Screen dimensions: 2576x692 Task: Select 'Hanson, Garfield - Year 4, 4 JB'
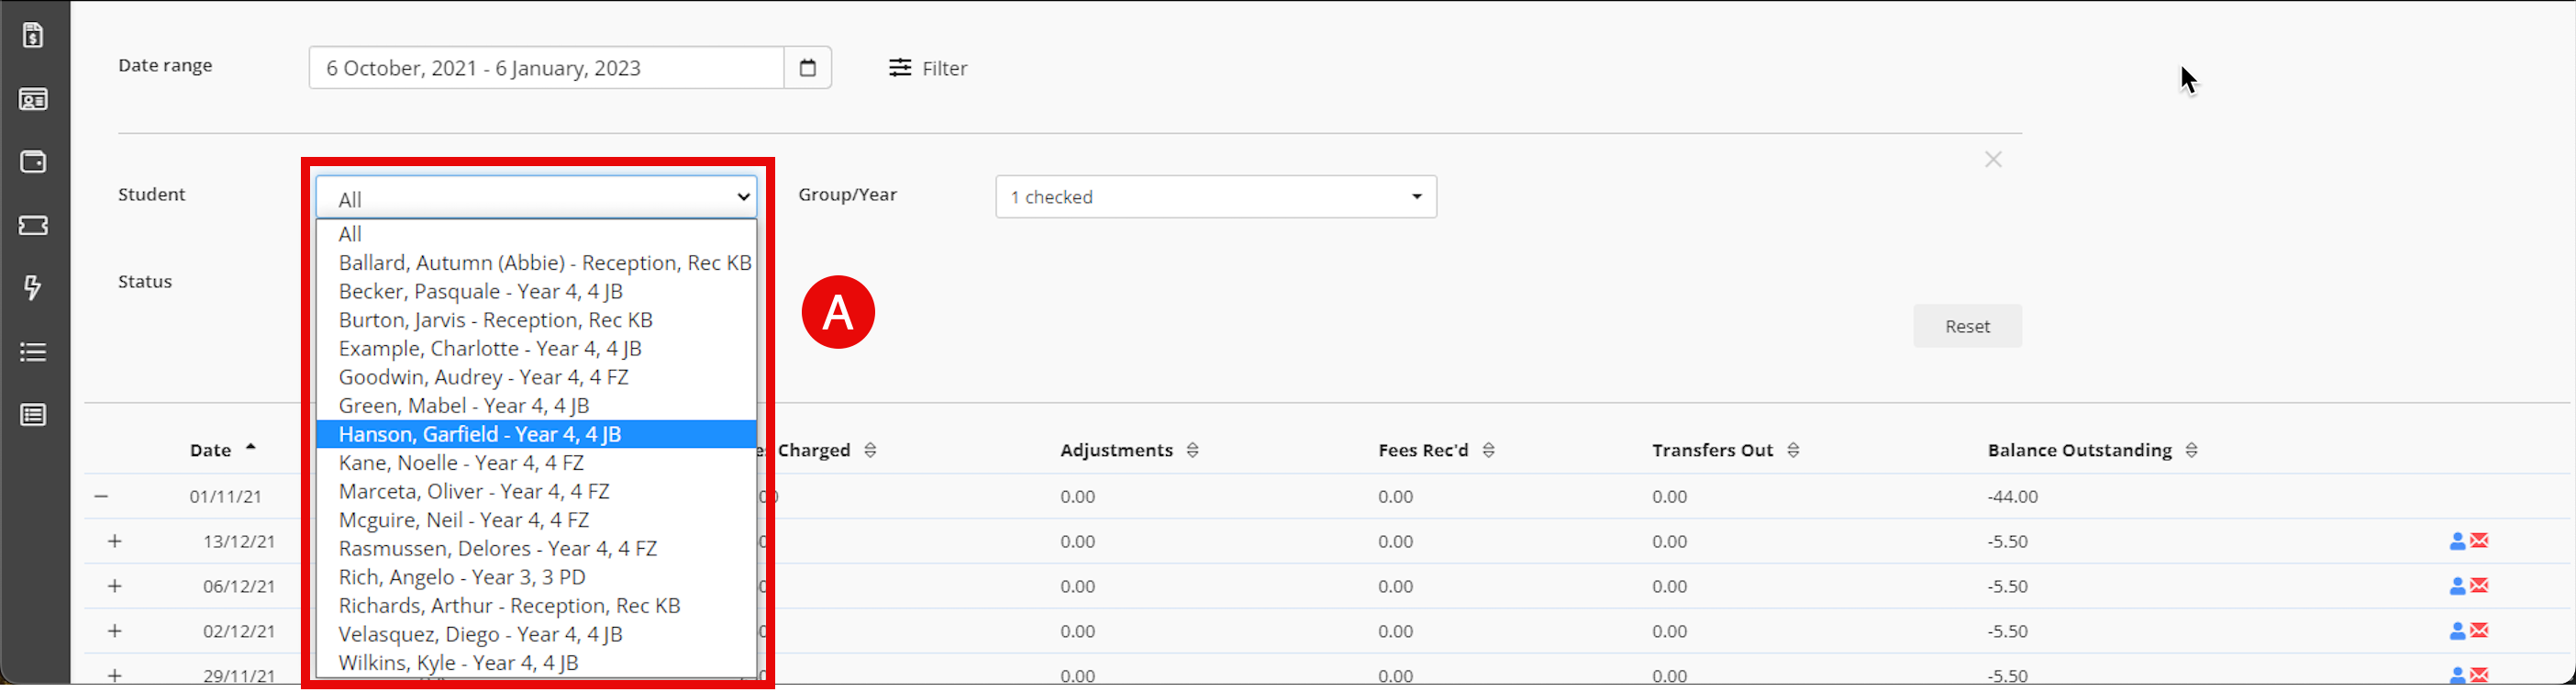(x=480, y=434)
